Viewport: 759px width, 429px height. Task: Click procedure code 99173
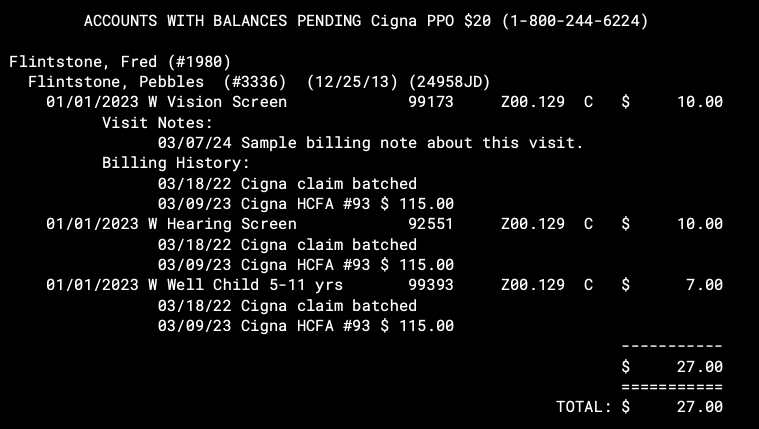point(431,102)
